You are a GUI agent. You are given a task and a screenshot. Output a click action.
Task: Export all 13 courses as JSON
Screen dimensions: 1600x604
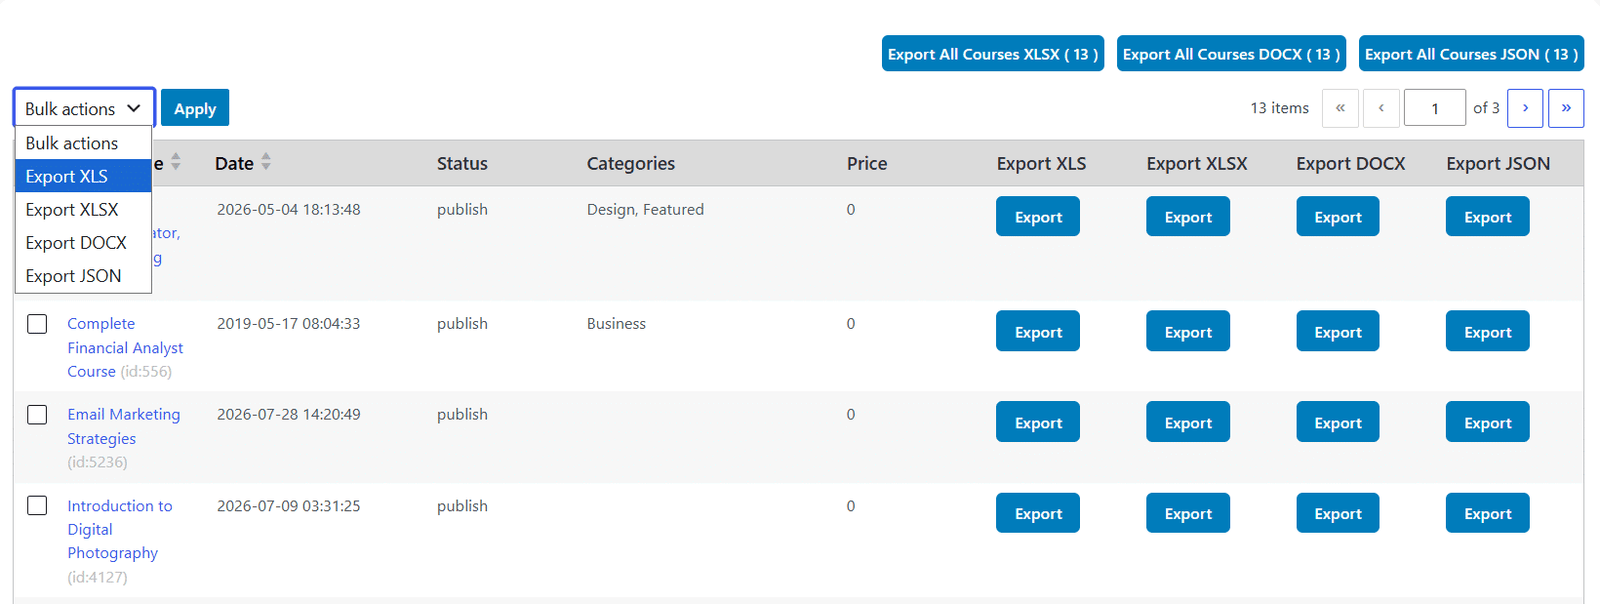point(1471,54)
